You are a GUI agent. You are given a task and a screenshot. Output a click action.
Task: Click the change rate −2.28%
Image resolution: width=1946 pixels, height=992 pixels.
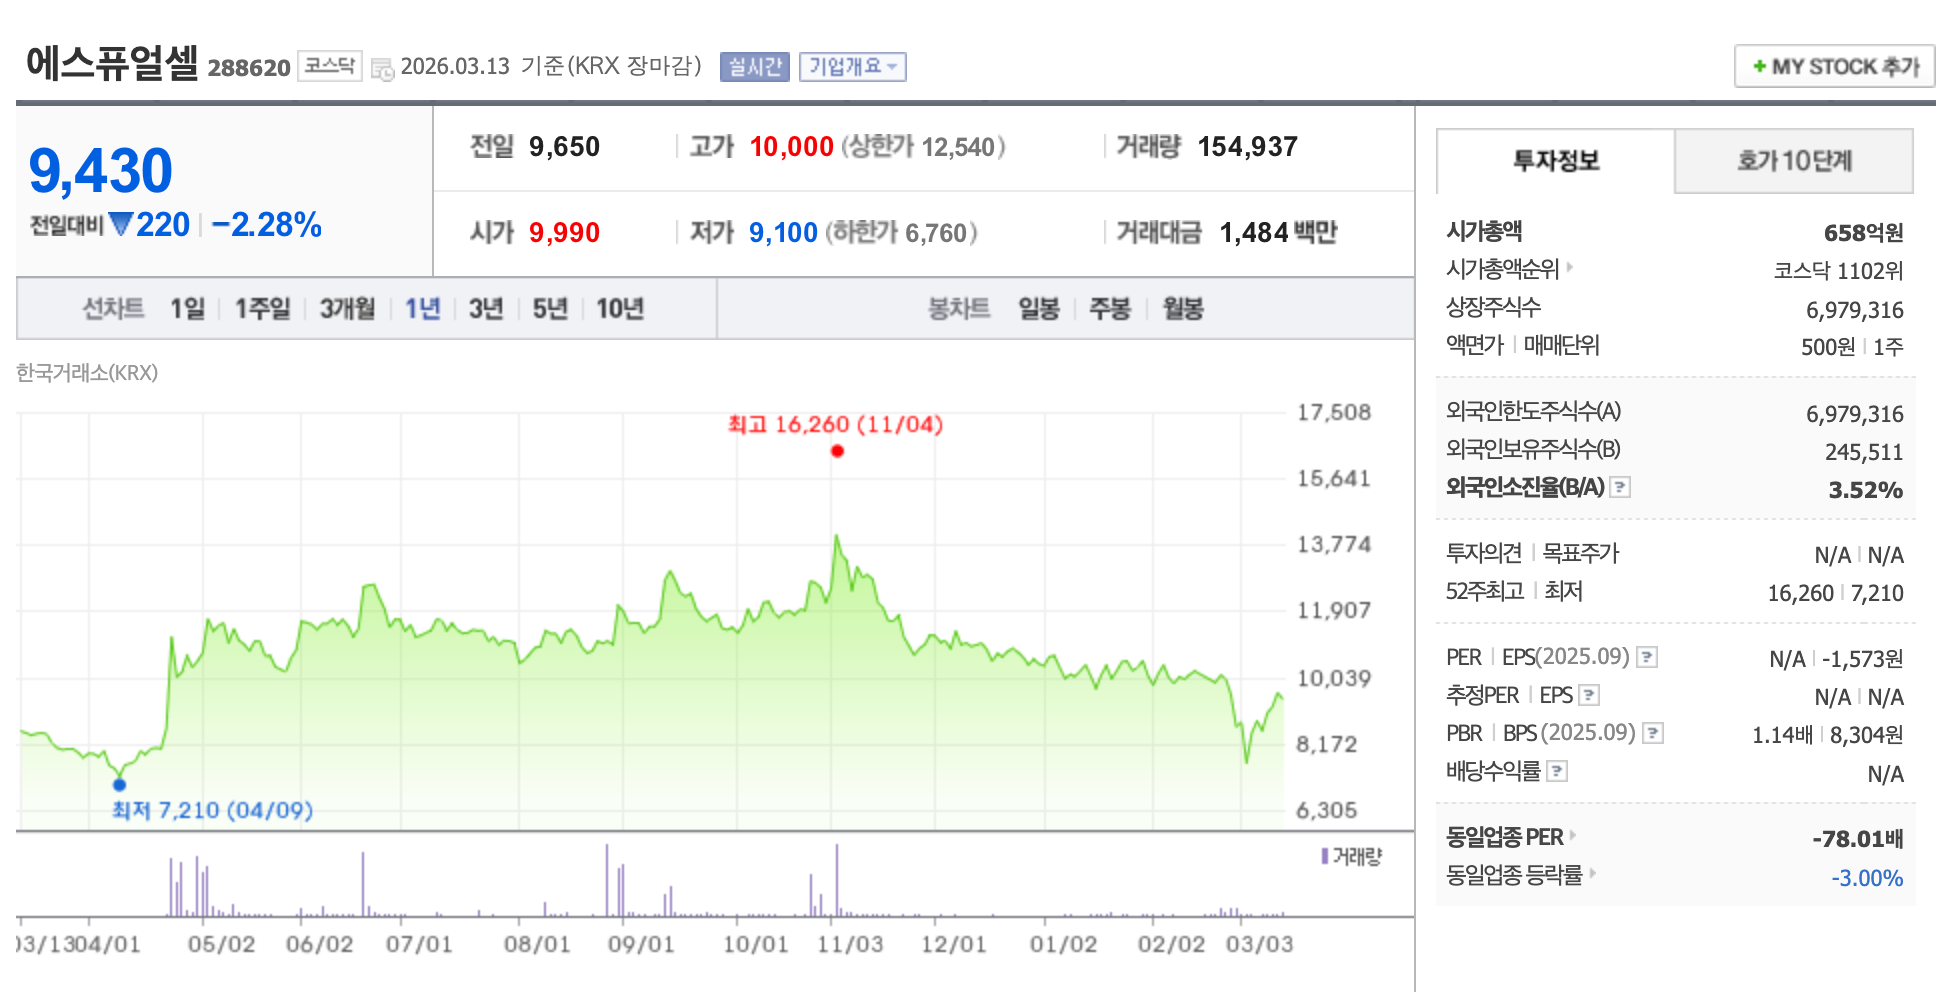pyautogui.click(x=267, y=225)
